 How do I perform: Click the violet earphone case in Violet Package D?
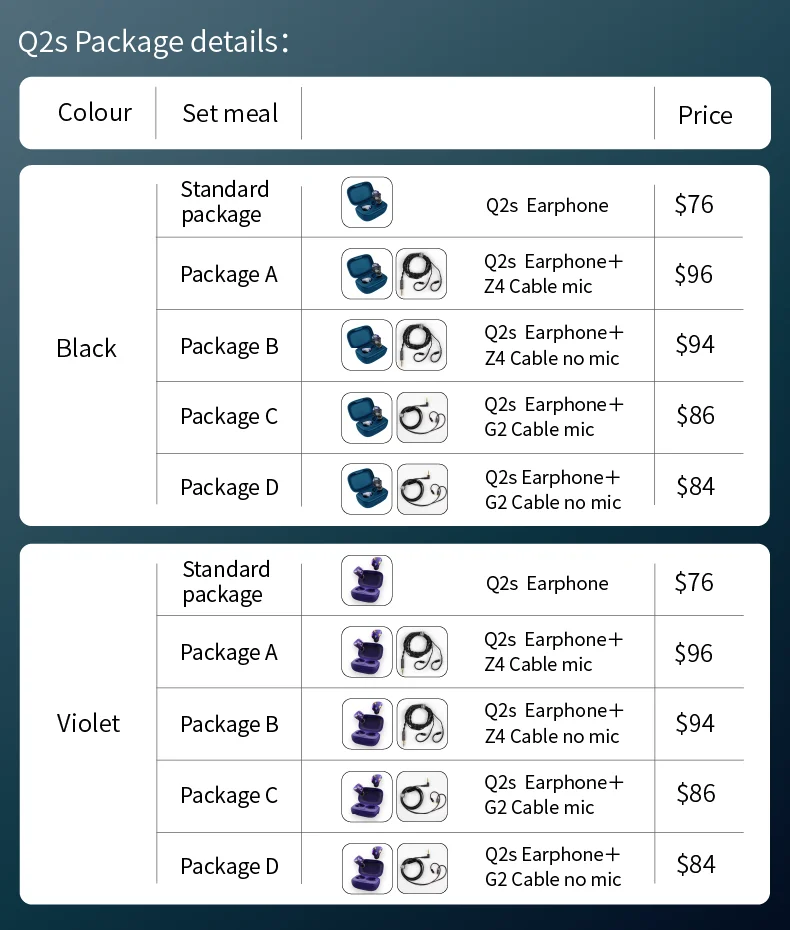pos(367,867)
